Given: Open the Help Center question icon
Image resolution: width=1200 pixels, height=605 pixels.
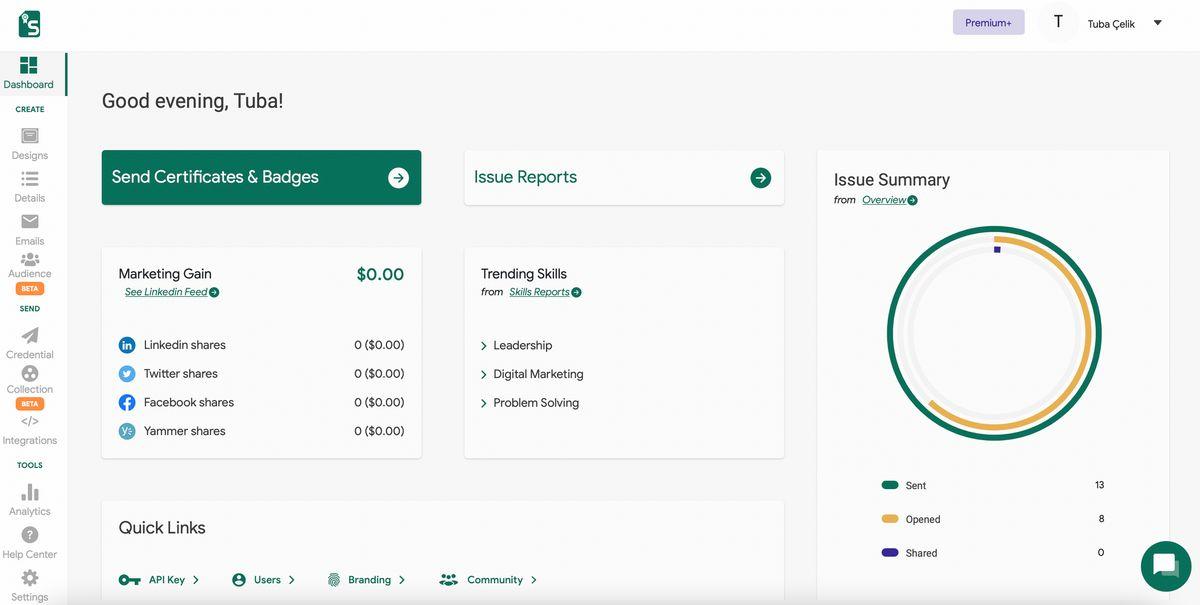Looking at the screenshot, I should pos(30,536).
